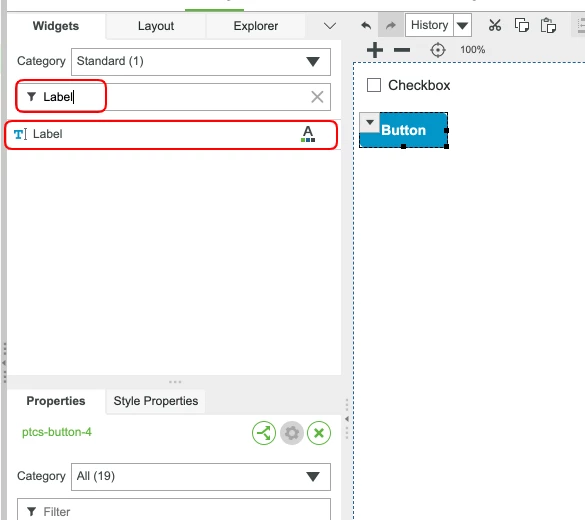The height and width of the screenshot is (520, 585).
Task: Open the History dropdown arrow
Action: pos(462,25)
